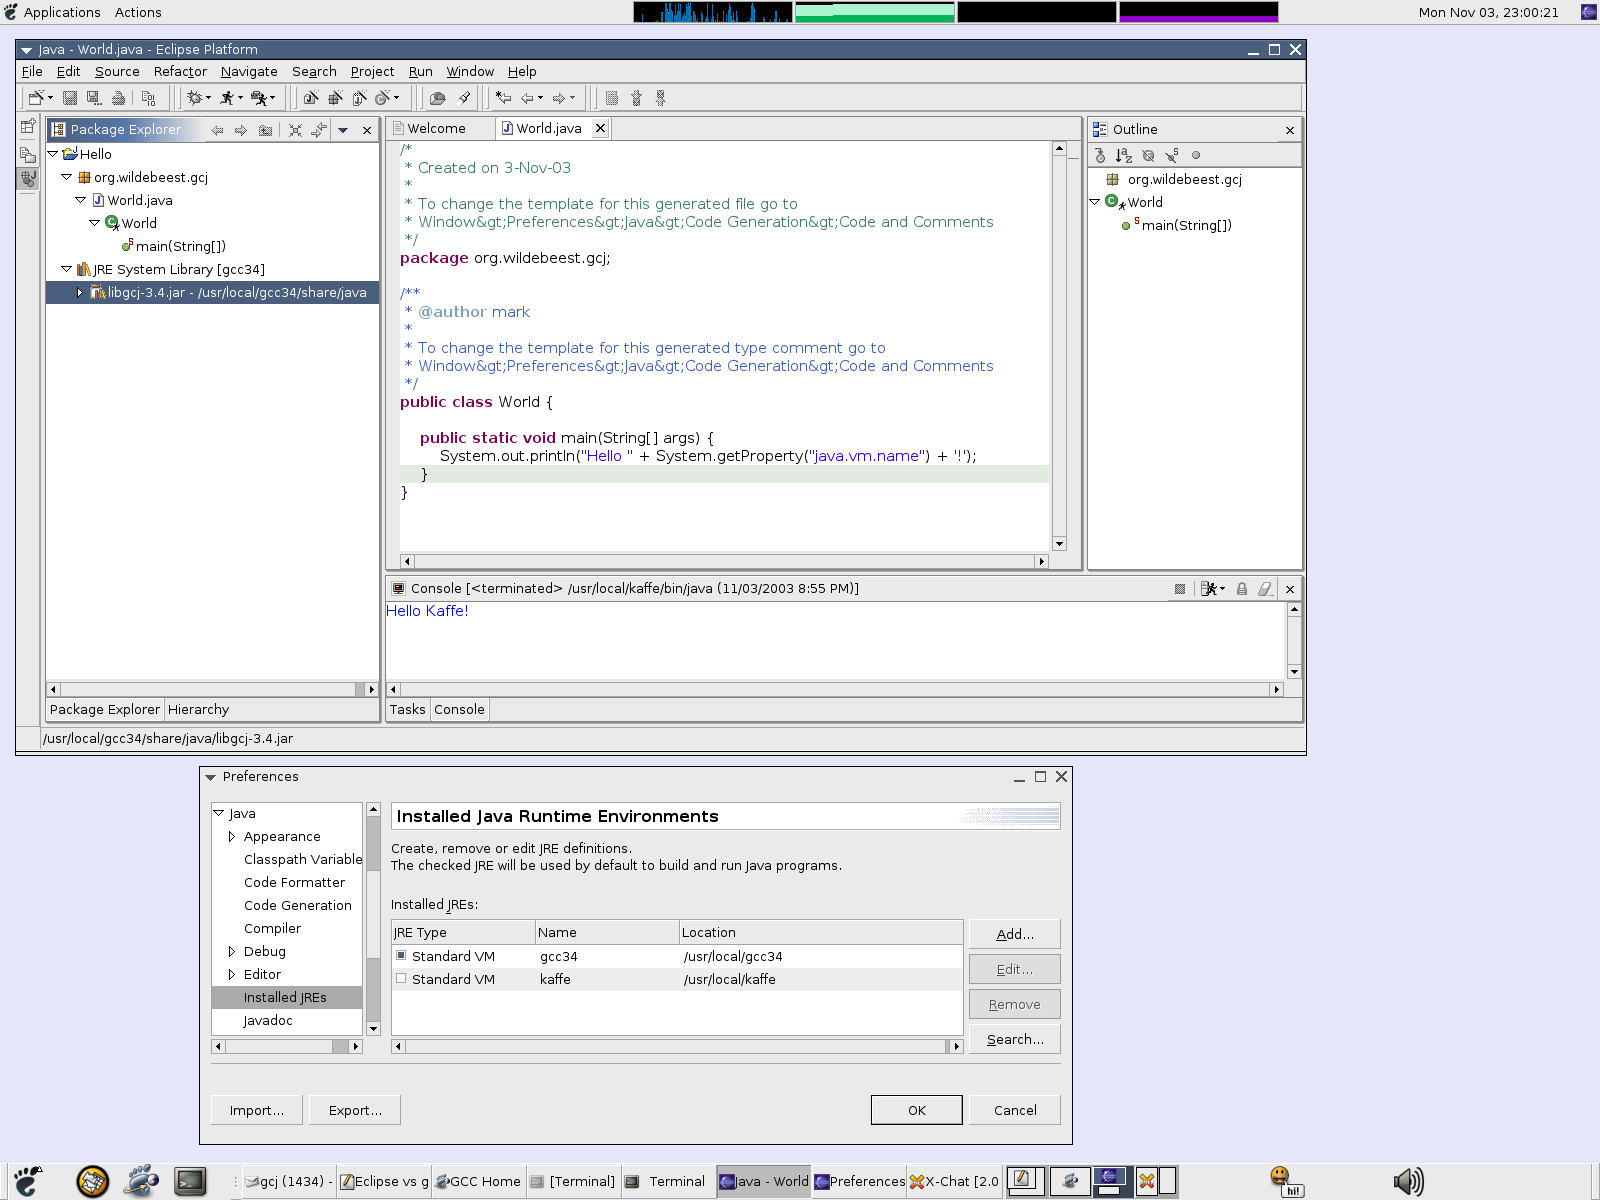This screenshot has height=1200, width=1600.
Task: Click OK in Preferences dialog
Action: pyautogui.click(x=917, y=1110)
